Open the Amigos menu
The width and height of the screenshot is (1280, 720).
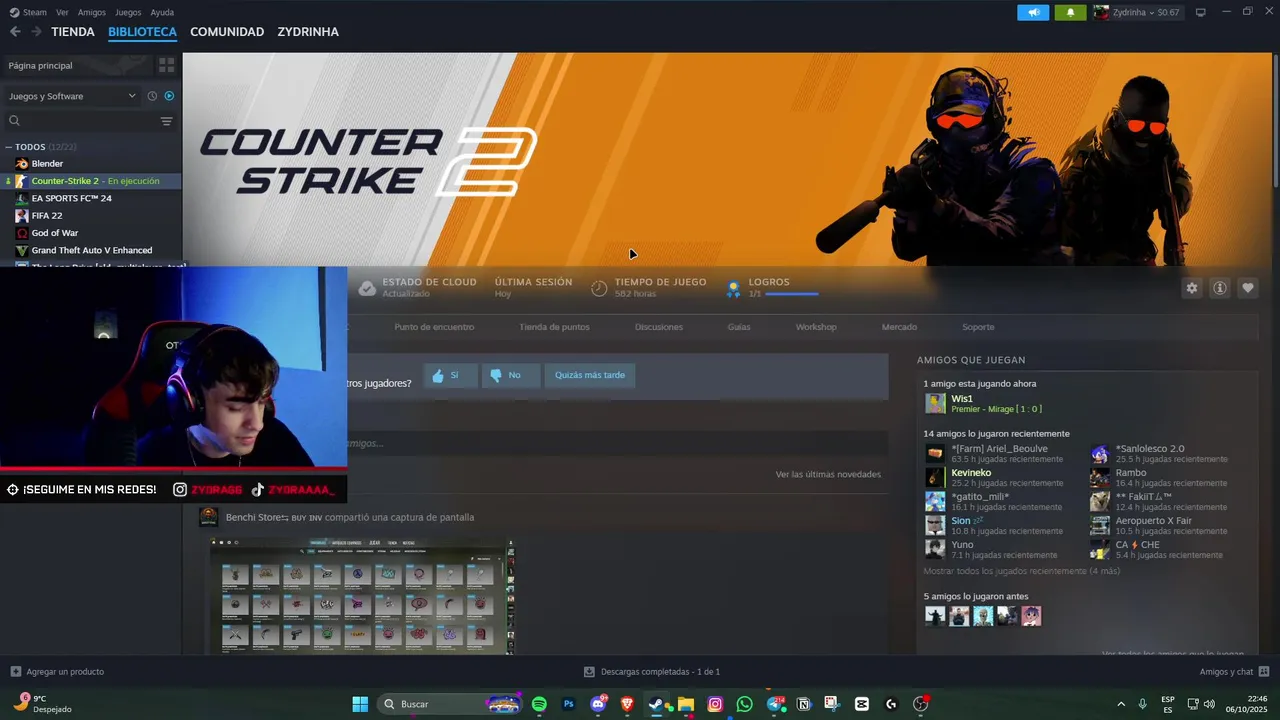point(92,12)
